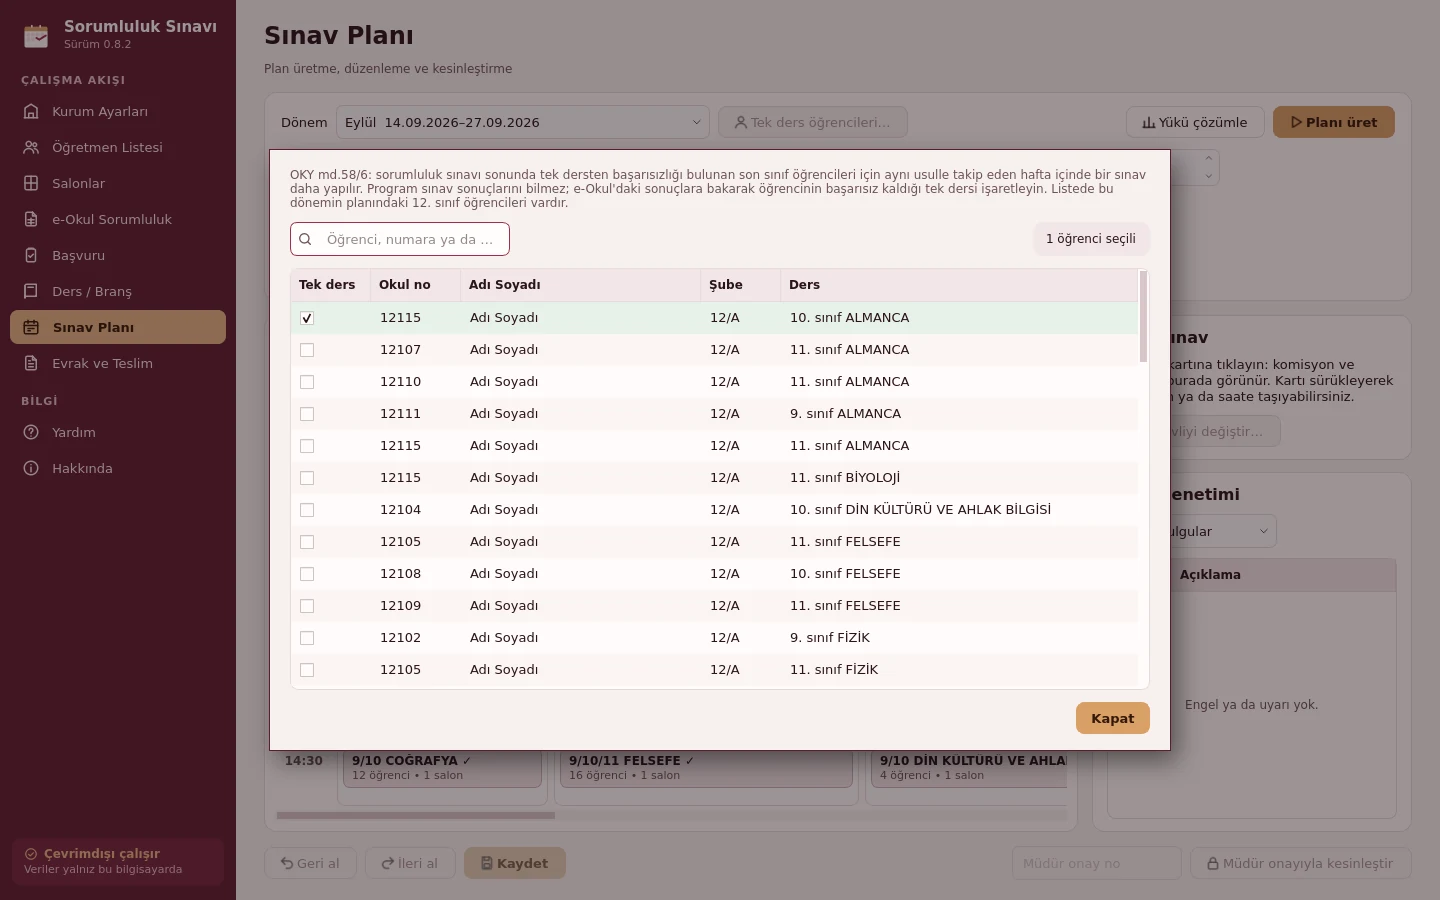
Task: Click the student table vertical scrollbar
Action: [x=1143, y=316]
